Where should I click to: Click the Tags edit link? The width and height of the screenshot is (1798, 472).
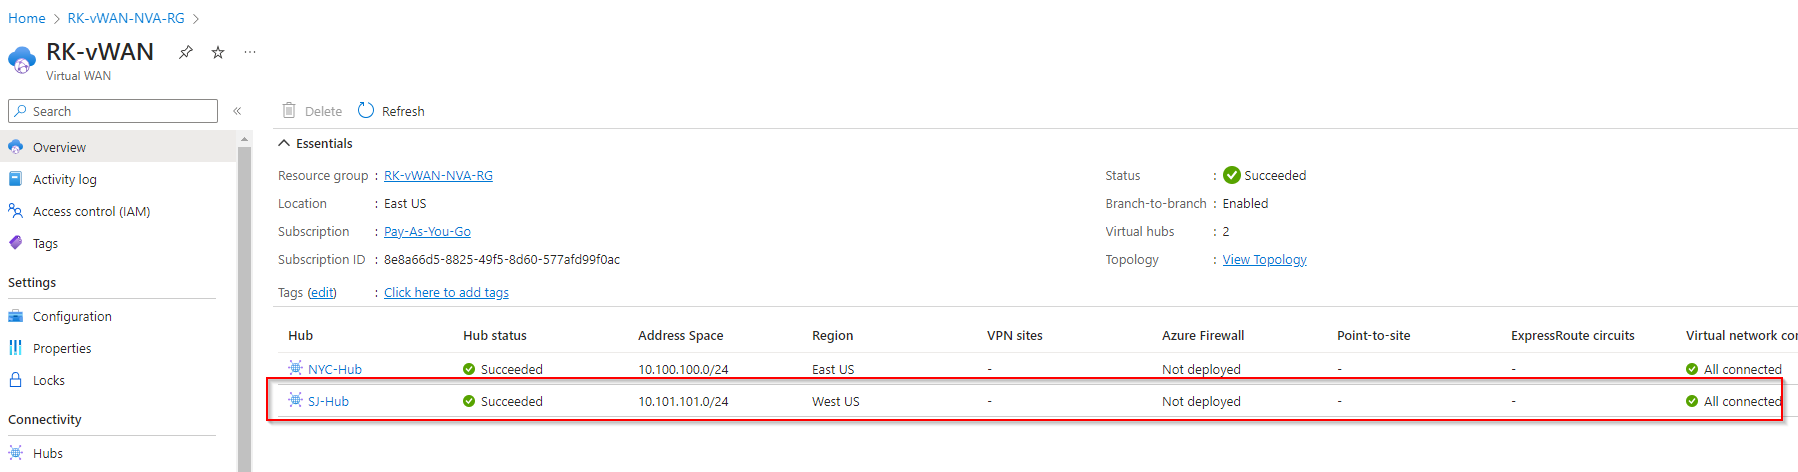[322, 292]
